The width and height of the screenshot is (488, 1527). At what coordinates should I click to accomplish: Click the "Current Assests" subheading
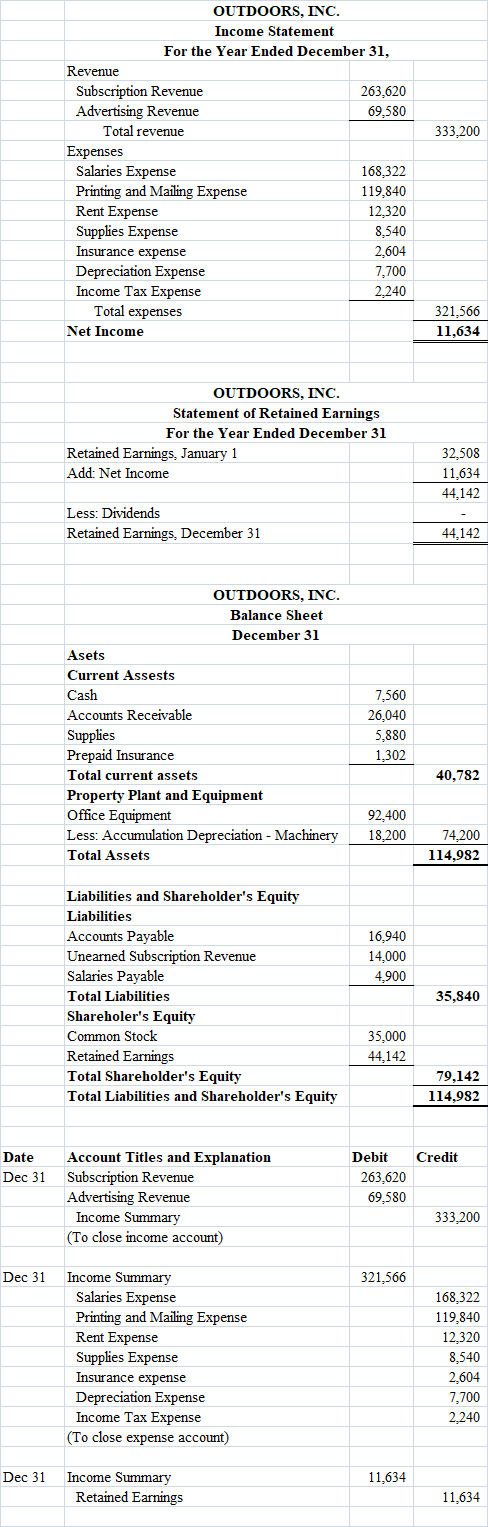coord(120,675)
